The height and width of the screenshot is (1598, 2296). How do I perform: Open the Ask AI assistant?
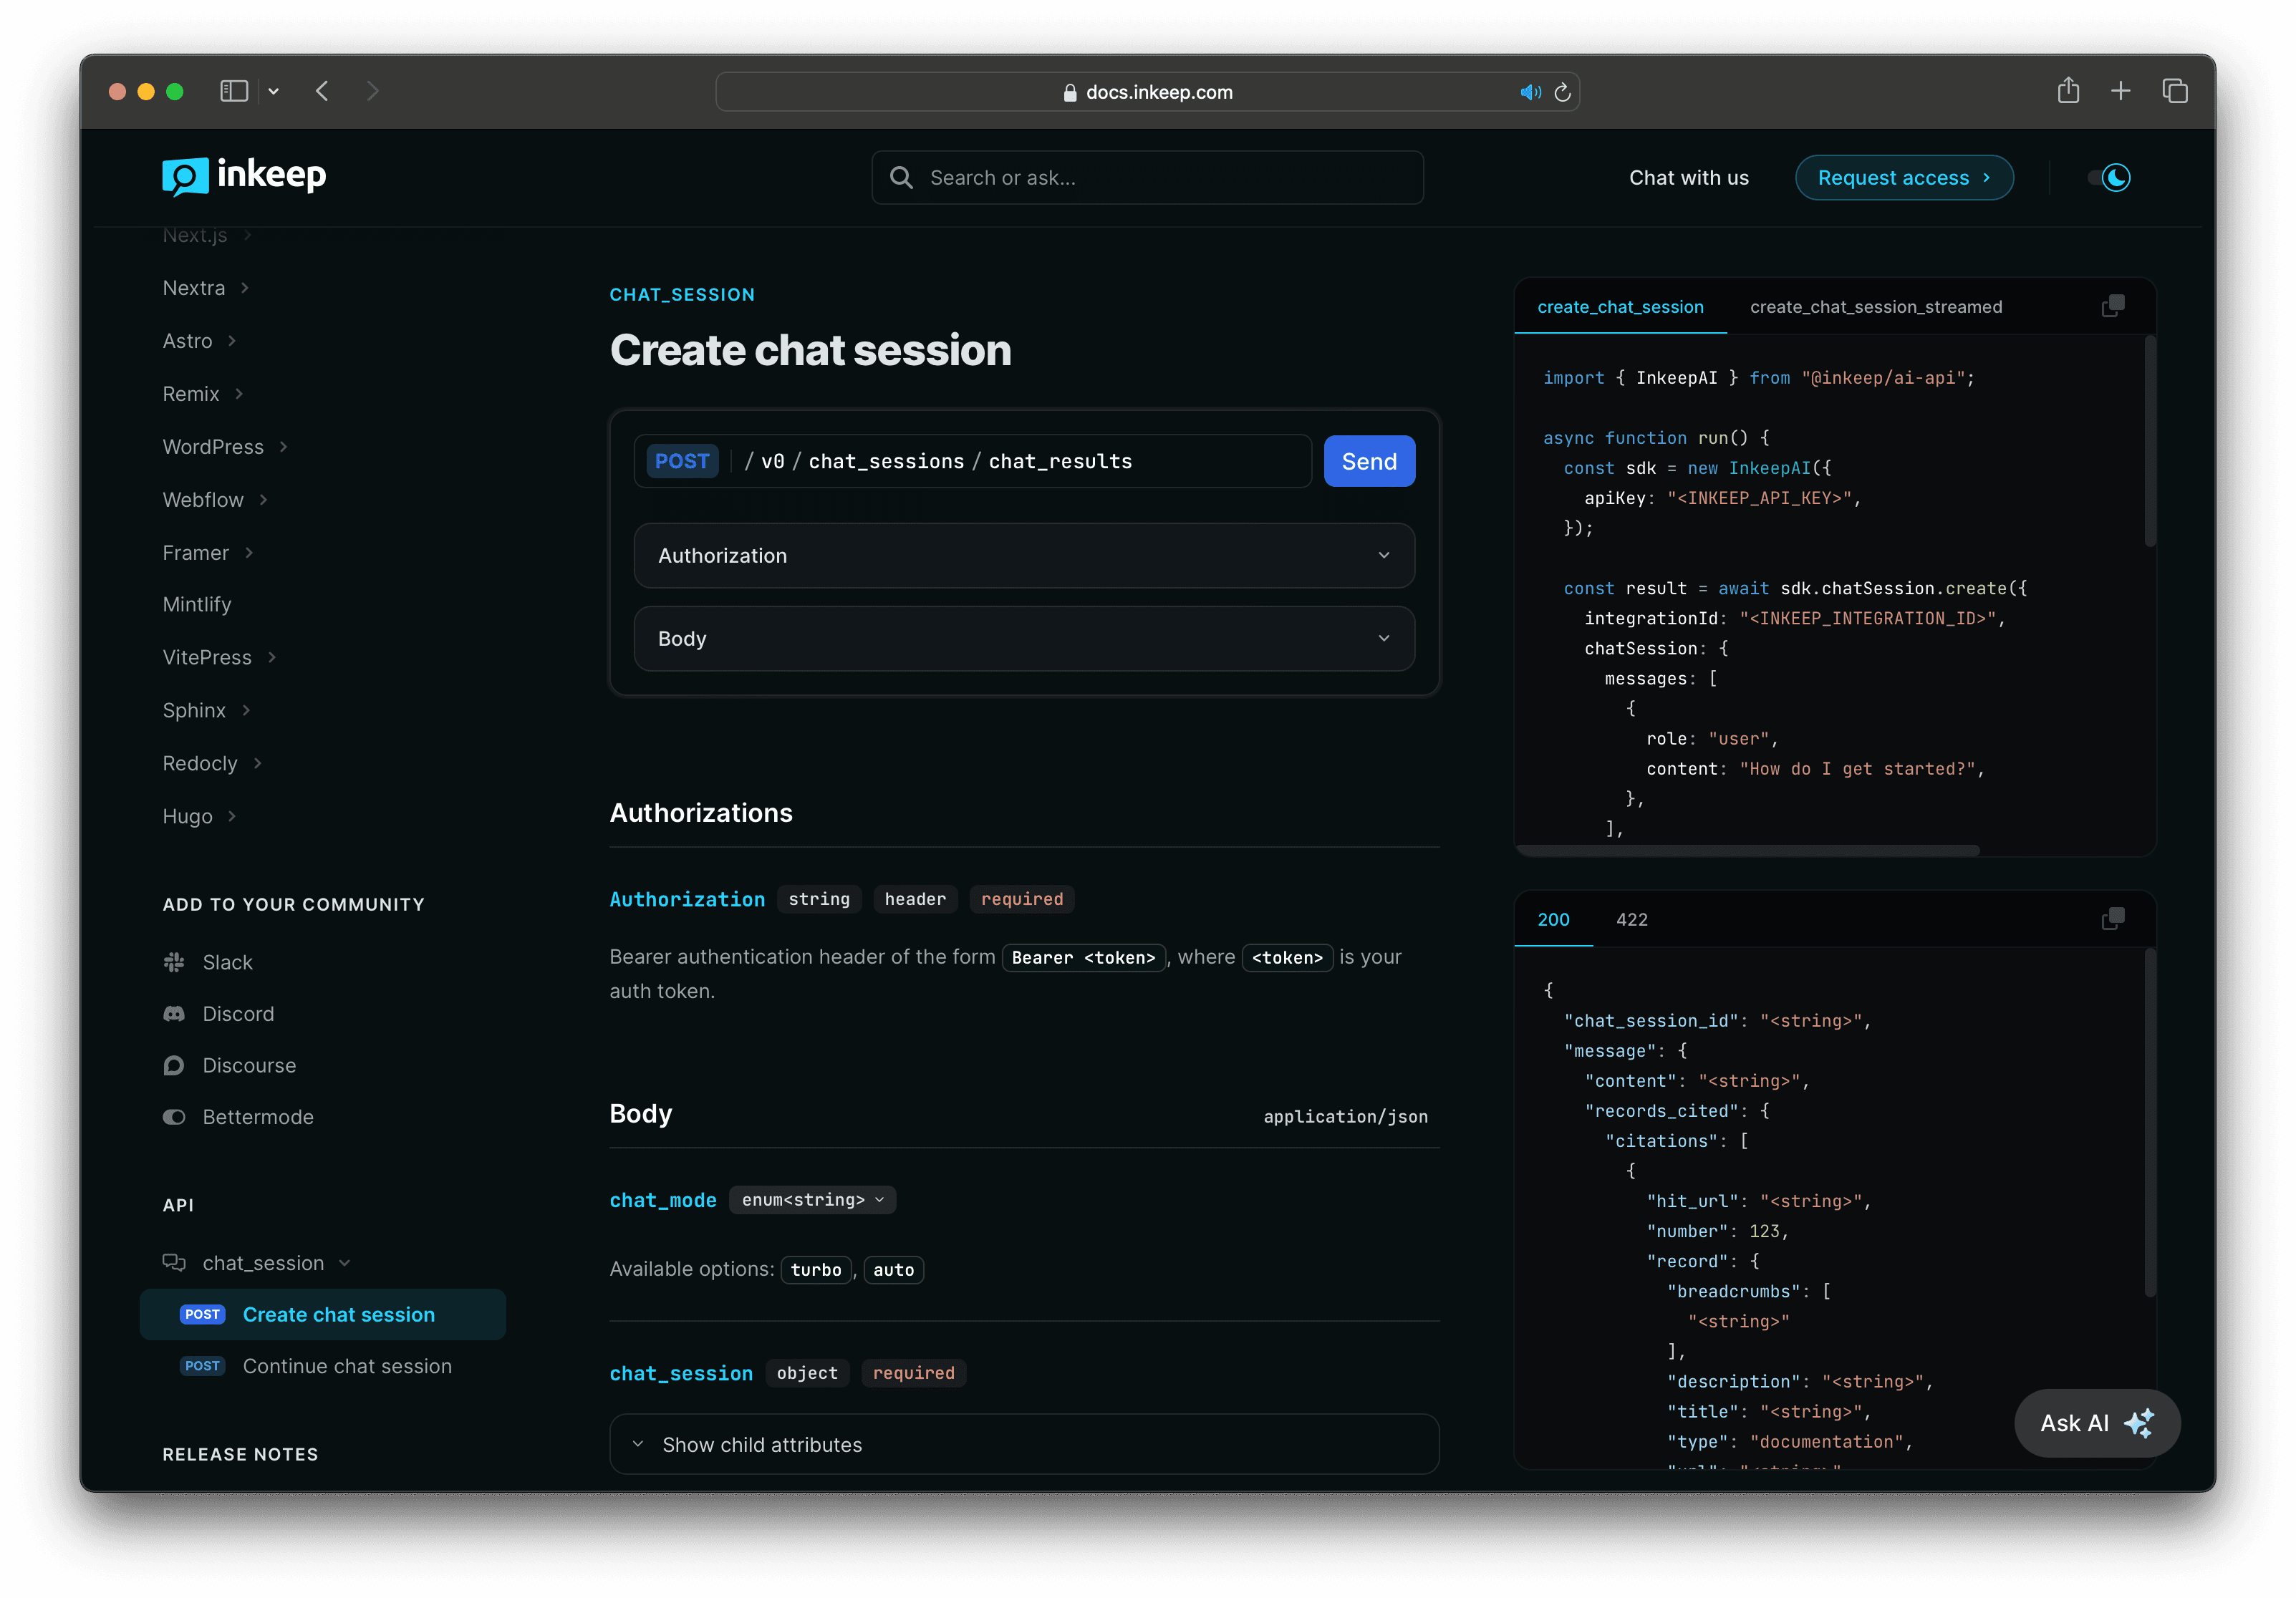click(x=2097, y=1423)
